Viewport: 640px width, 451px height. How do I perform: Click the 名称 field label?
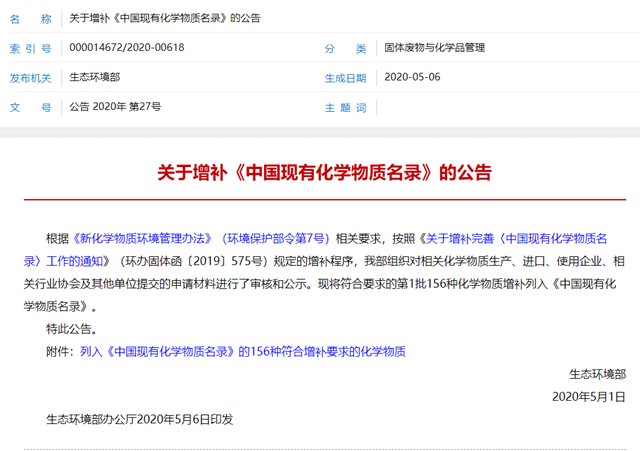pos(30,19)
